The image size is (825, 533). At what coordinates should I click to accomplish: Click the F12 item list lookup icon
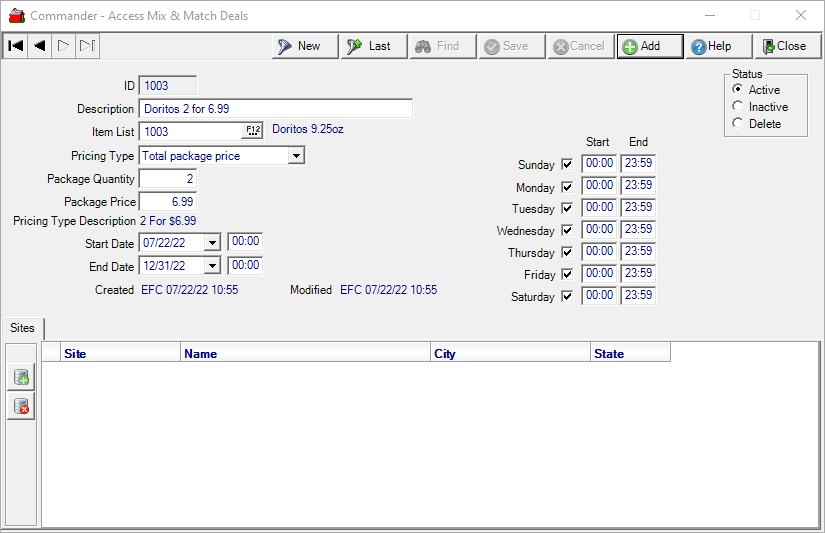(x=252, y=131)
